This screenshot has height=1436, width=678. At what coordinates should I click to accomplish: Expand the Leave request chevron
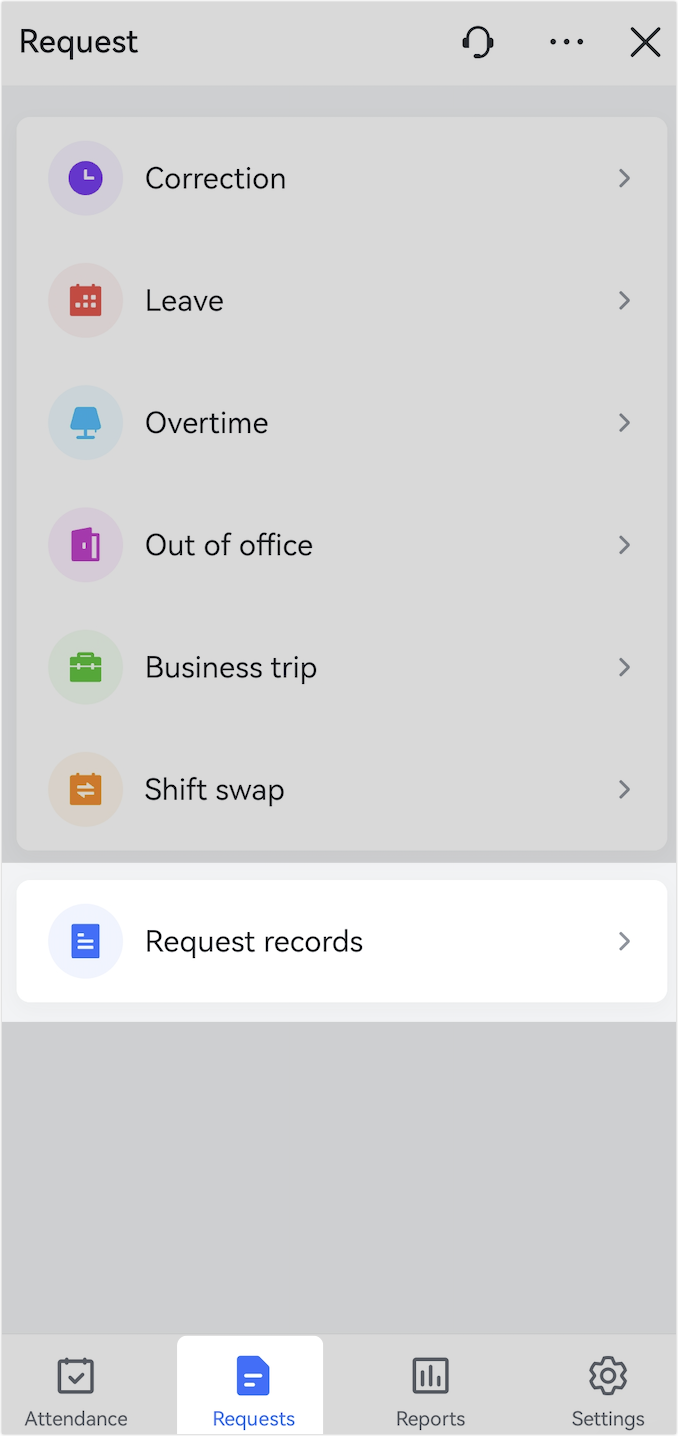624,300
